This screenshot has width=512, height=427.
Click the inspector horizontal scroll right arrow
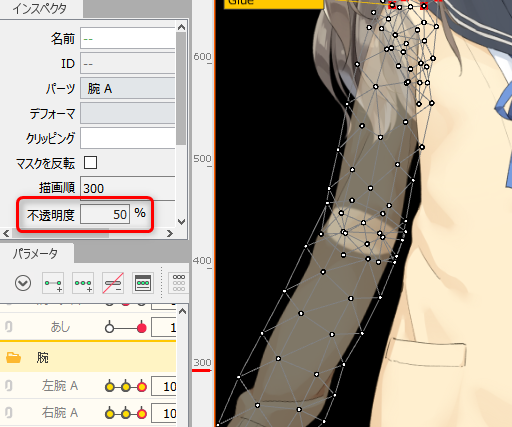pyautogui.click(x=170, y=234)
